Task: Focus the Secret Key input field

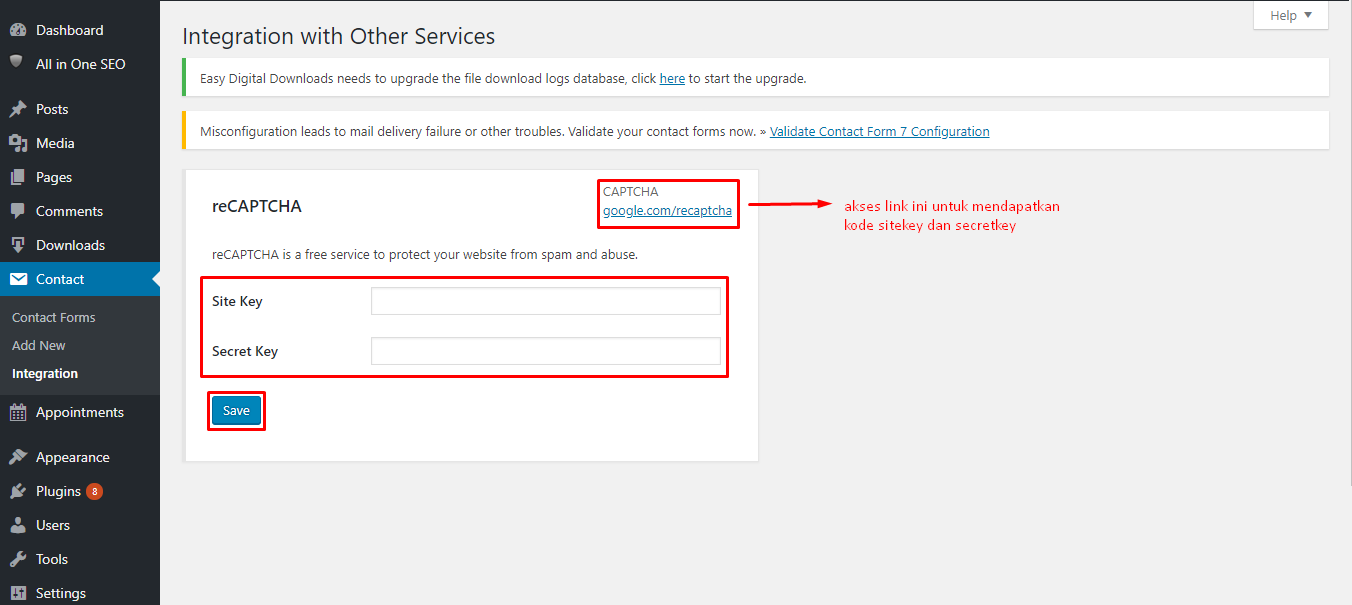Action: coord(545,351)
